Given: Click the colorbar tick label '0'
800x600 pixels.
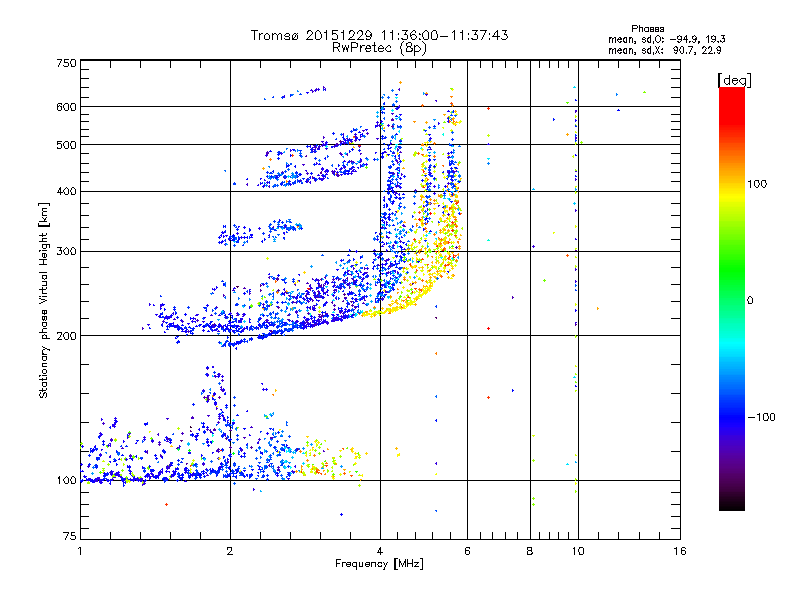Looking at the screenshot, I should click(x=750, y=301).
